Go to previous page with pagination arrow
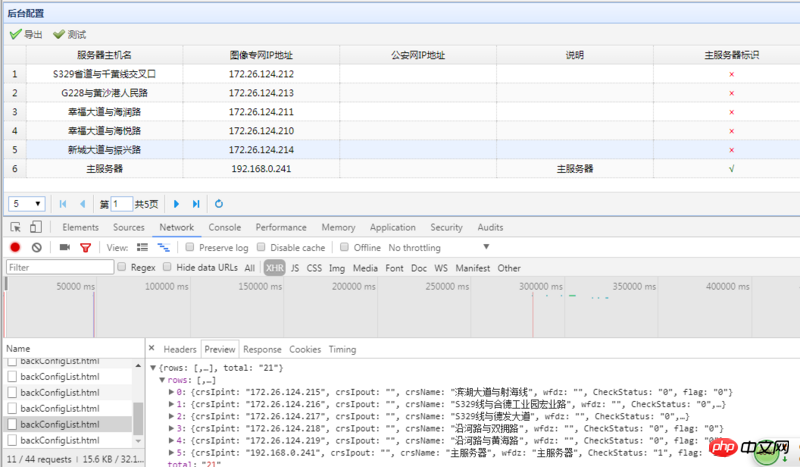This screenshot has height=467, width=800. click(x=83, y=204)
